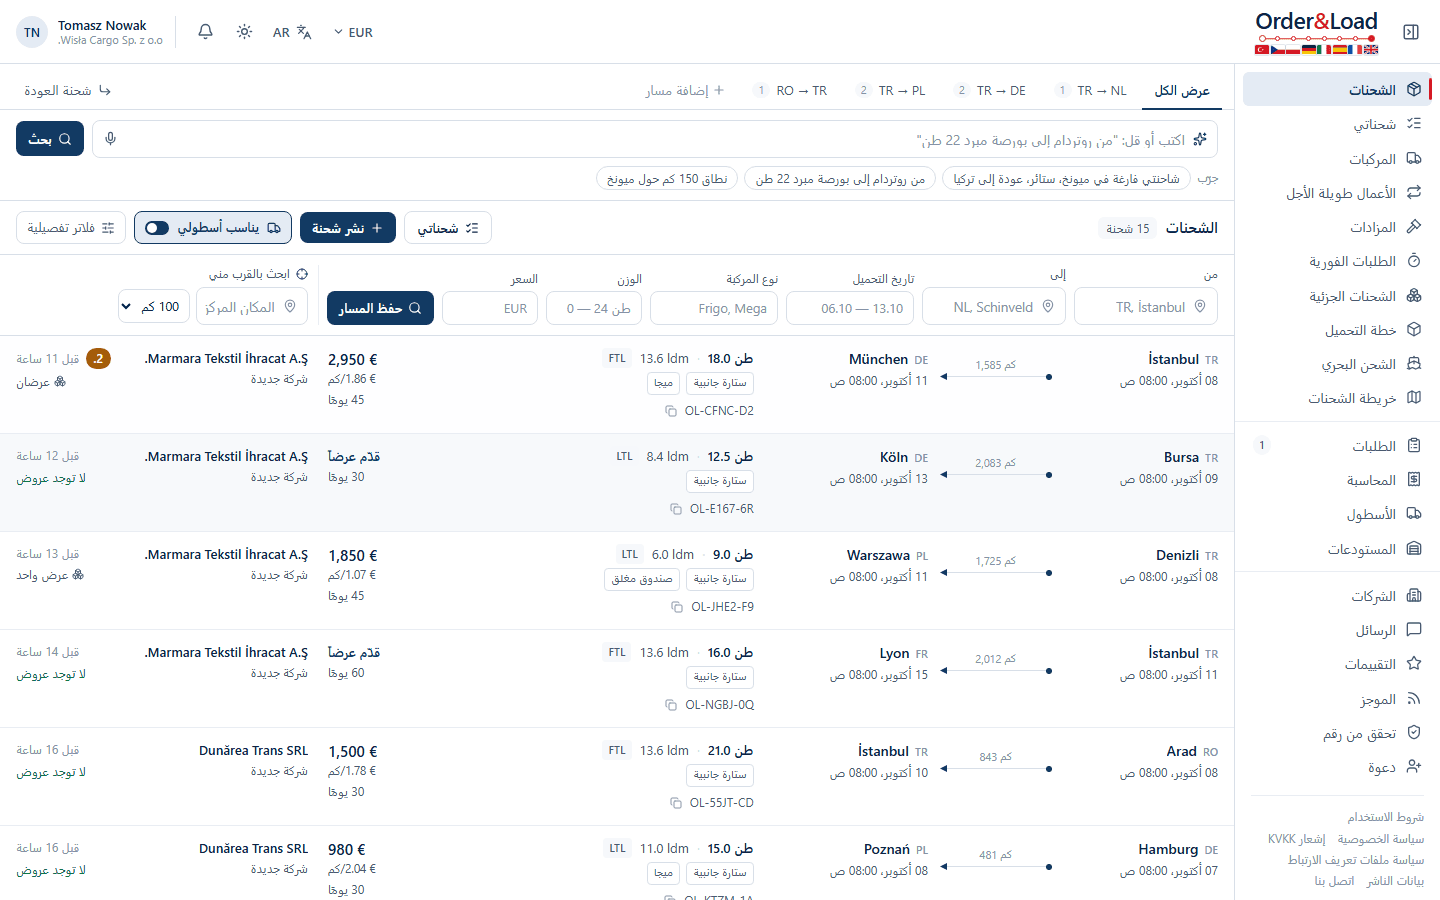This screenshot has height=900, width=1440.
Task: Switch theme with the sun icon
Action: [x=244, y=32]
